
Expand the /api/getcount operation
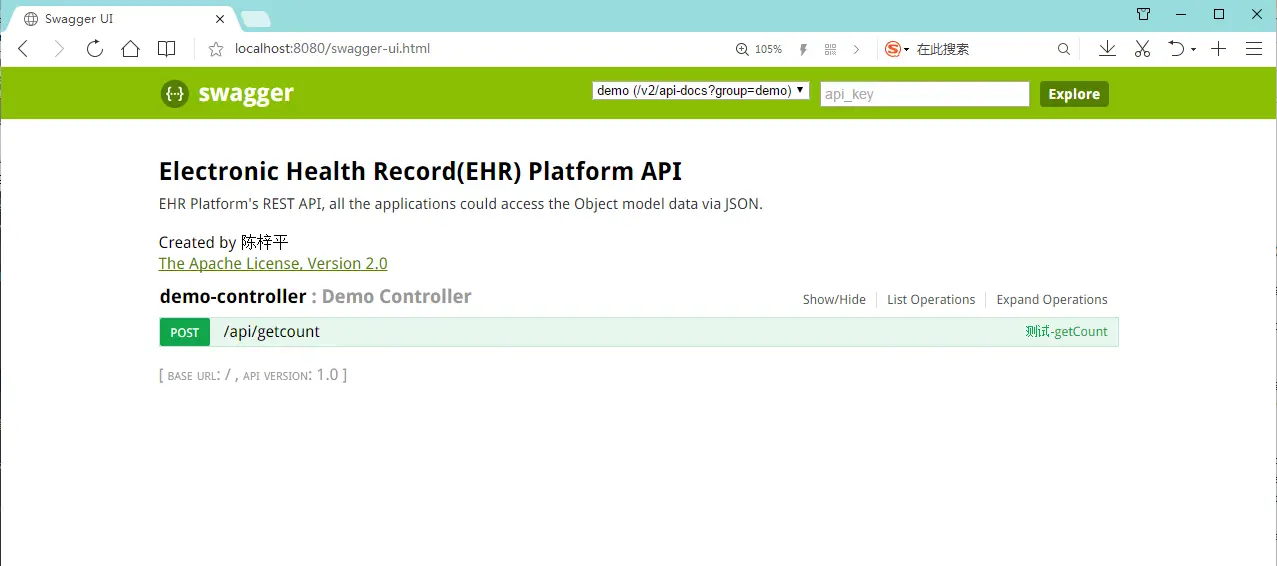tap(272, 332)
